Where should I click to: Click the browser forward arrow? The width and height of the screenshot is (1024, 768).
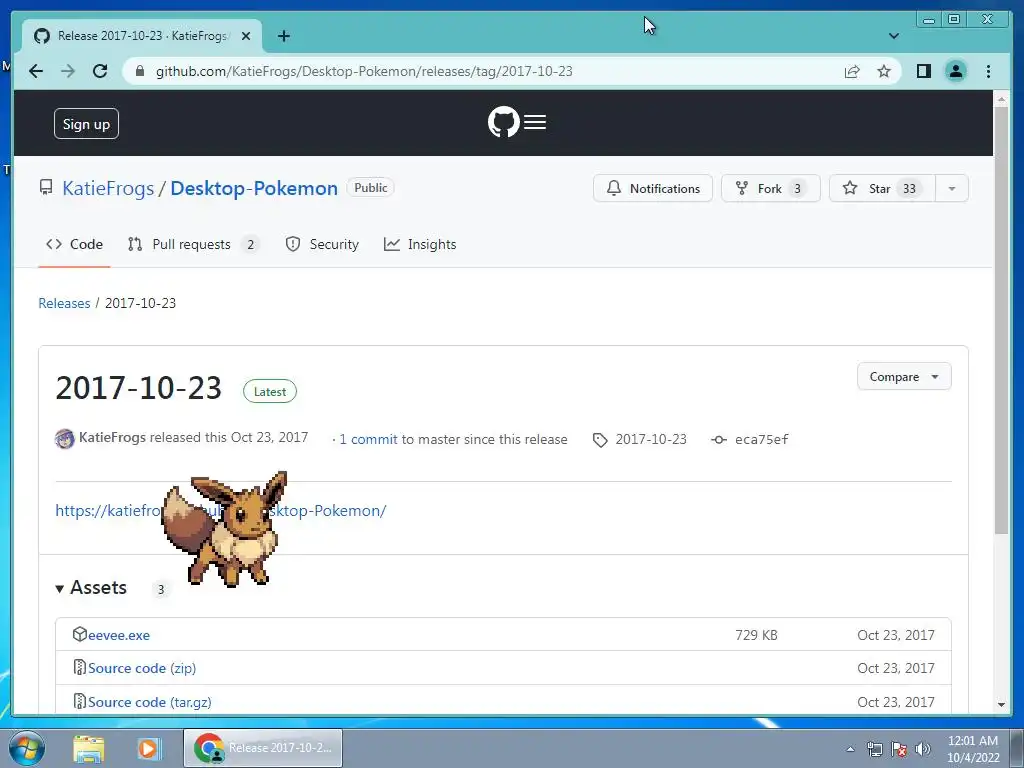pos(68,71)
